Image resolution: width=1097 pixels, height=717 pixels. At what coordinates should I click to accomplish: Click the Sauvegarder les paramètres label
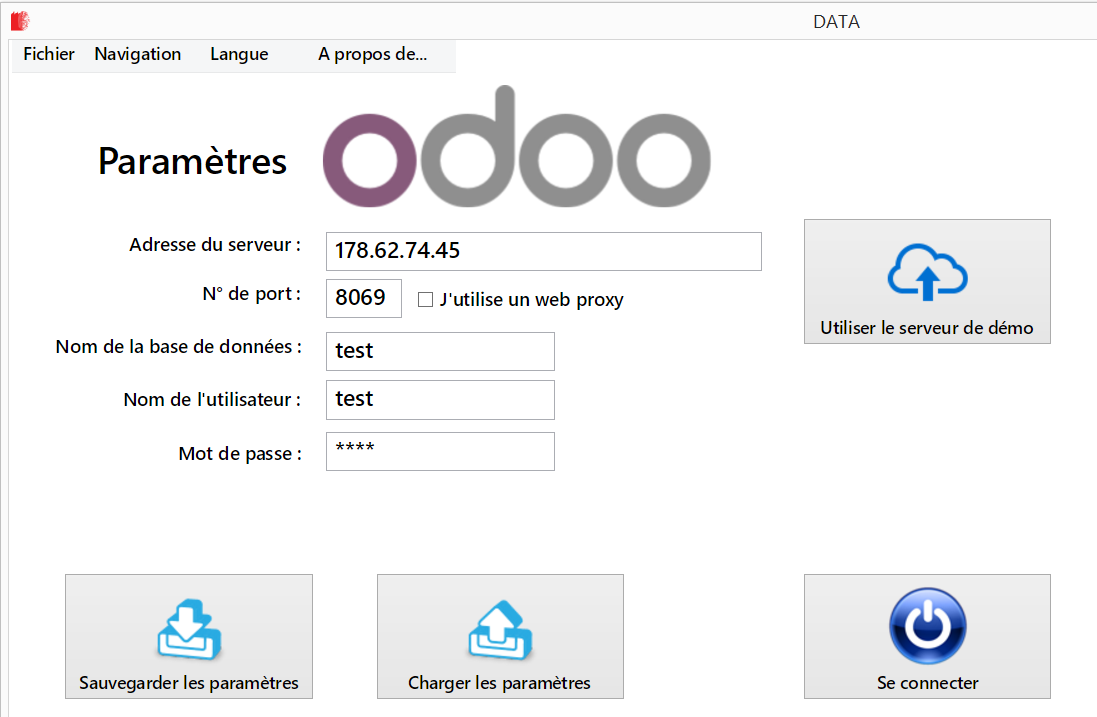(x=189, y=683)
